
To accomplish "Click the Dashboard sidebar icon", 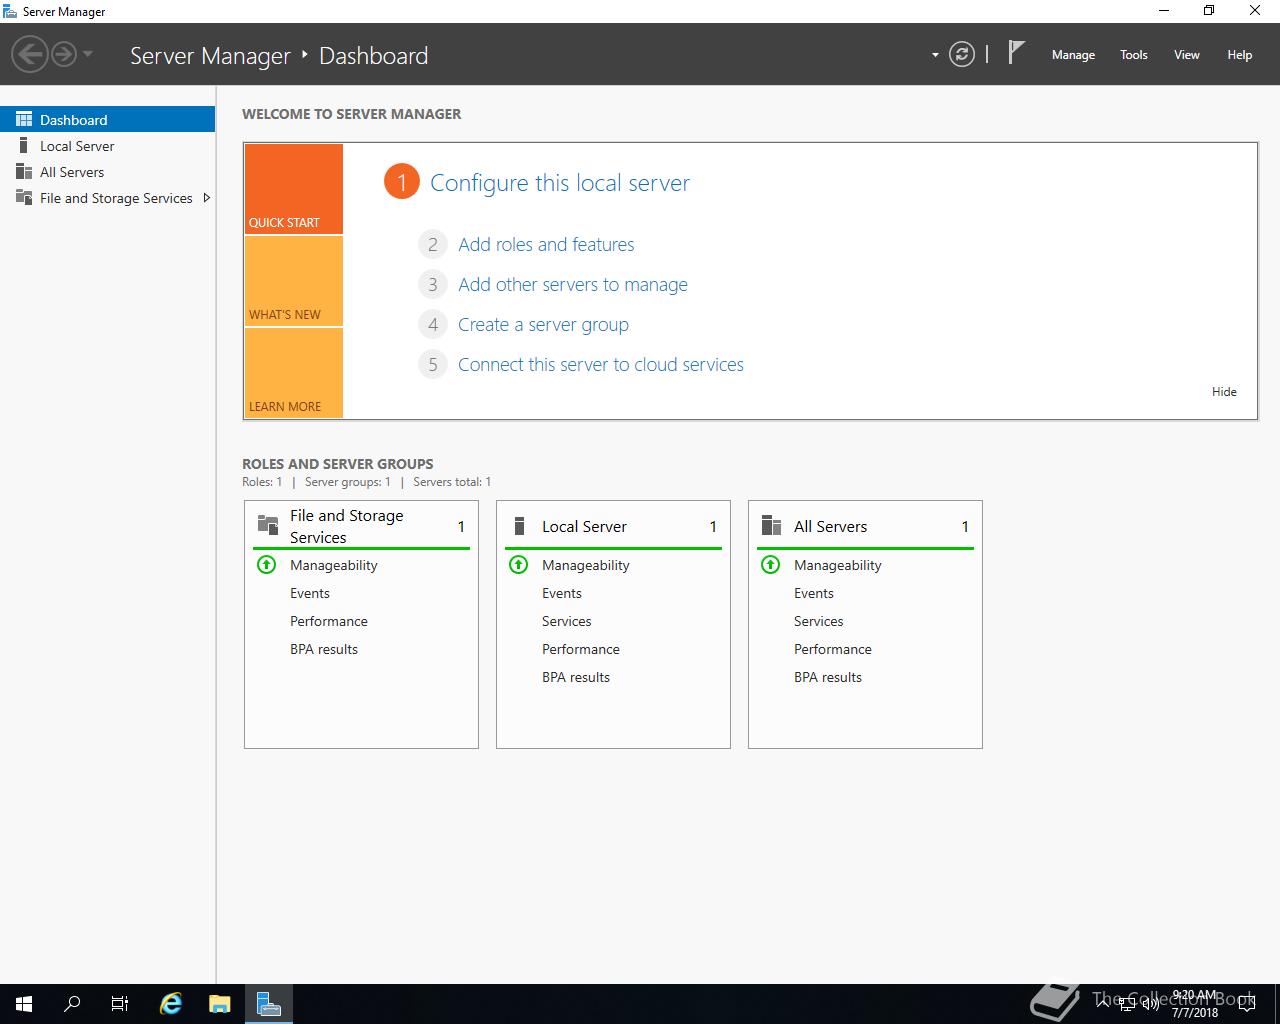I will [24, 119].
